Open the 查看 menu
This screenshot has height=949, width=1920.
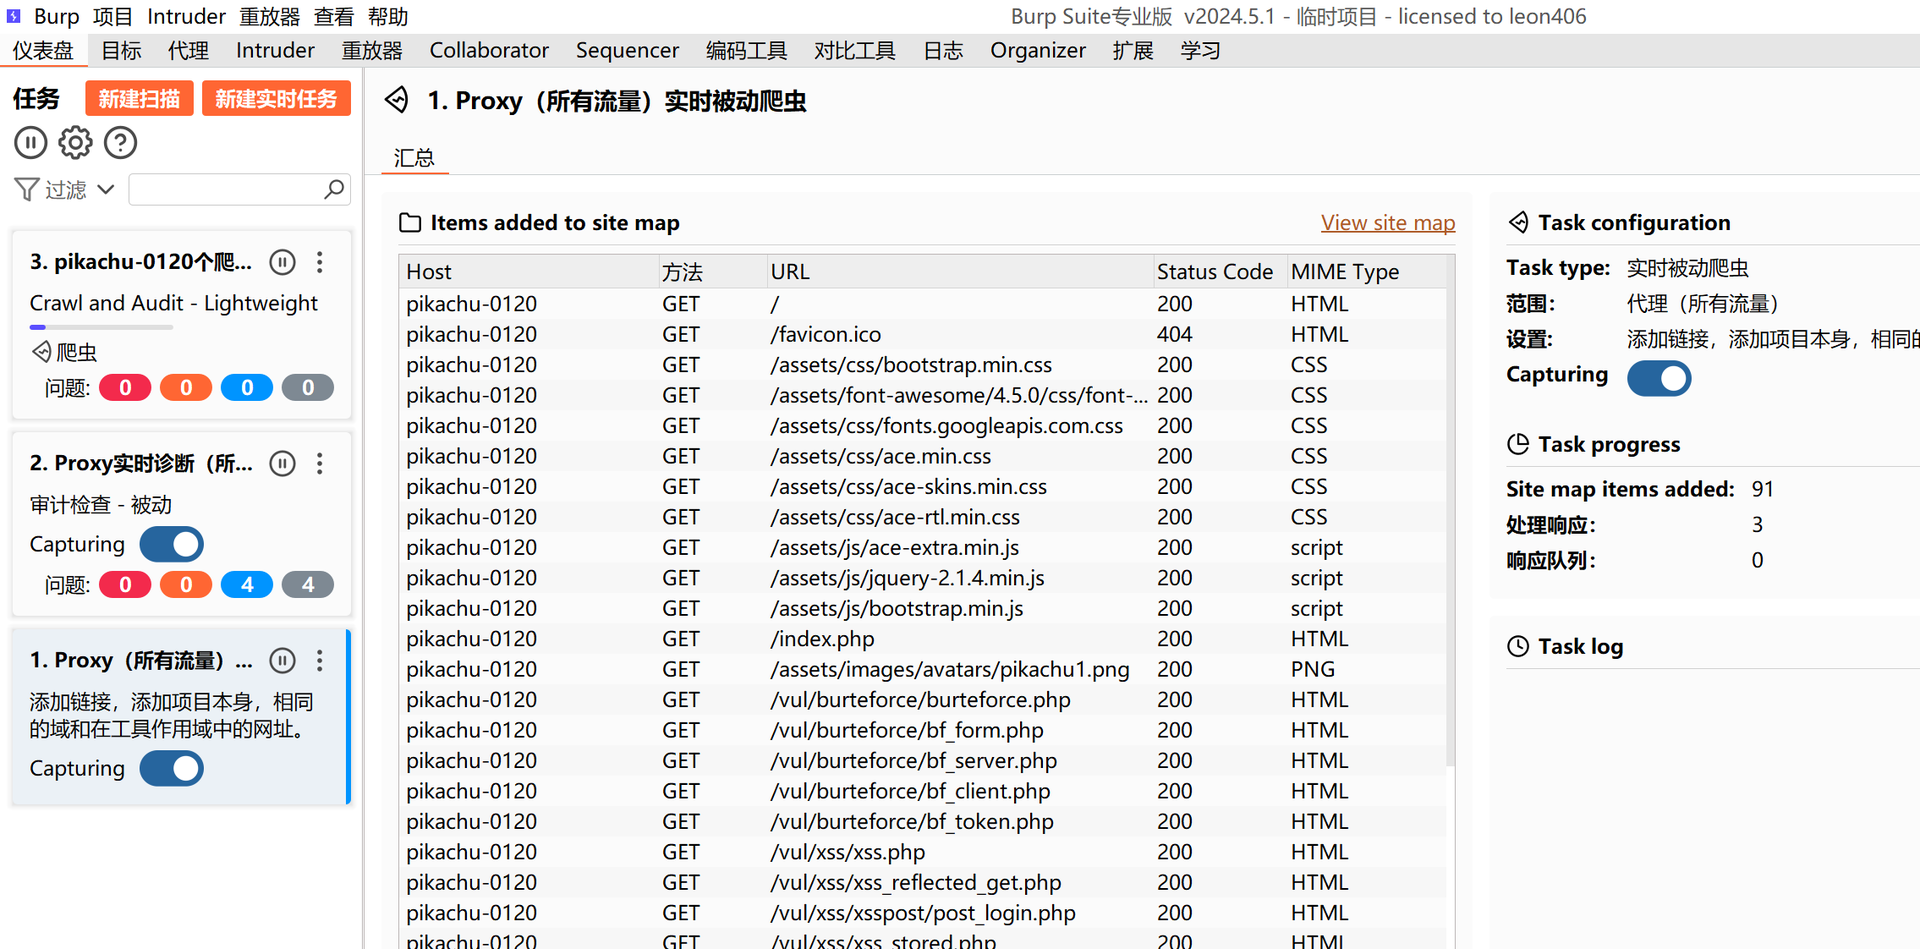(333, 16)
